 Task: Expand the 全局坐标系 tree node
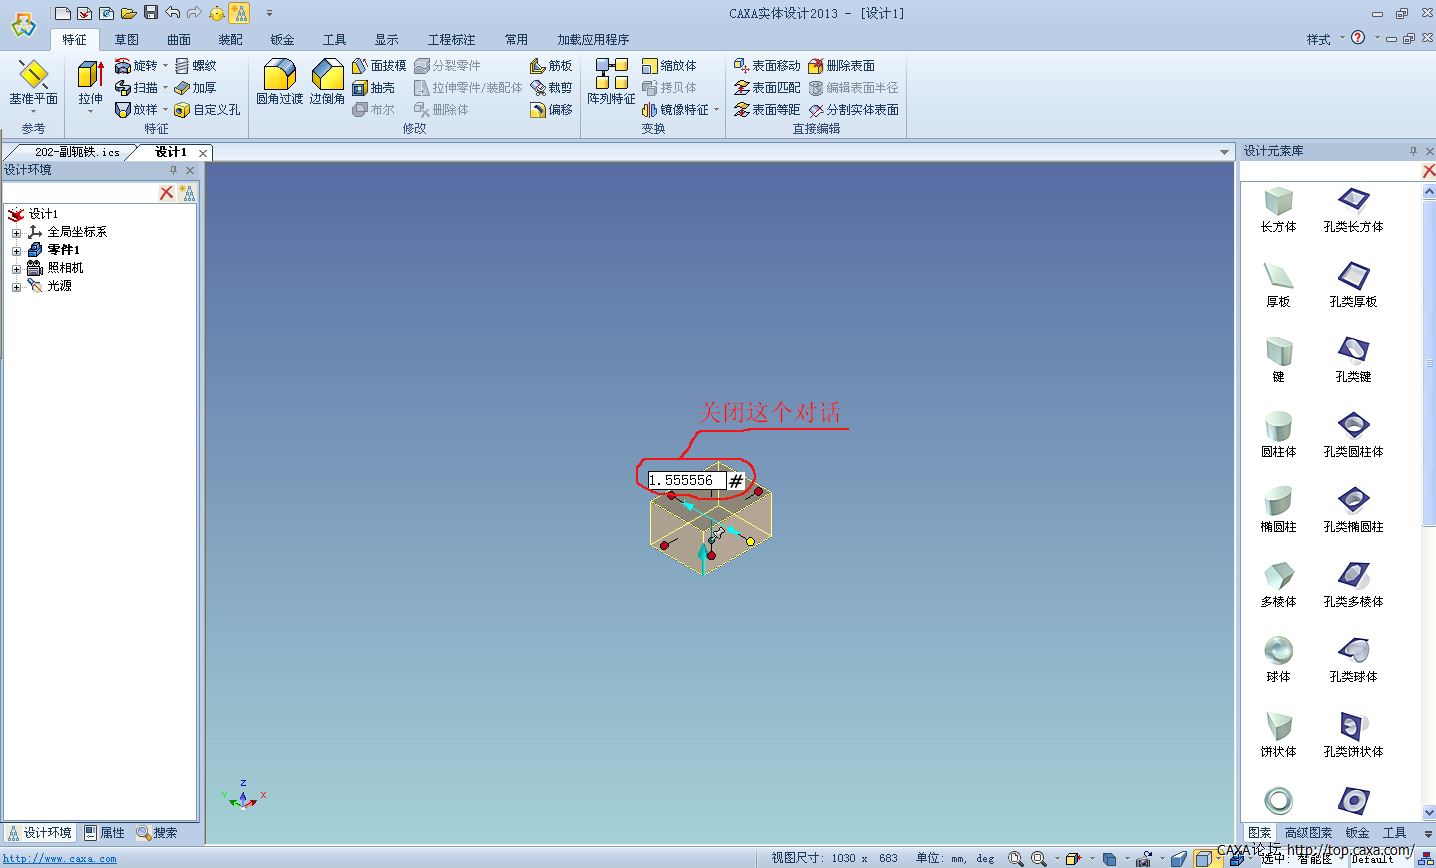(x=17, y=233)
